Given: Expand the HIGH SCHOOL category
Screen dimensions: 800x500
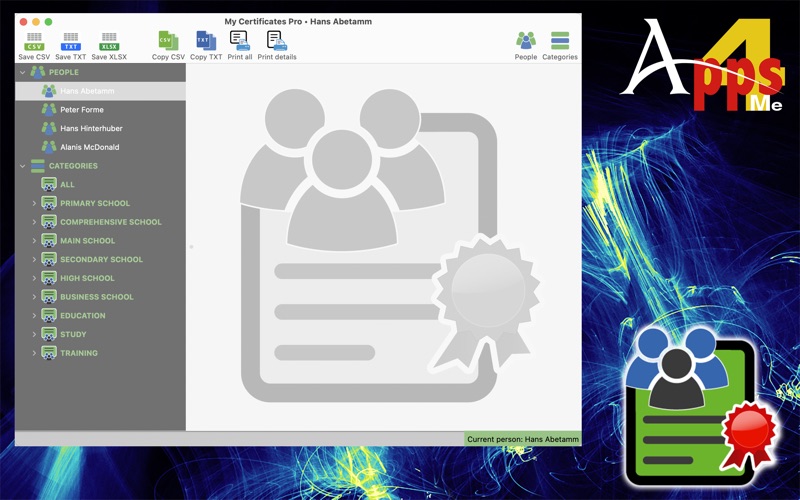Looking at the screenshot, I should point(34,278).
